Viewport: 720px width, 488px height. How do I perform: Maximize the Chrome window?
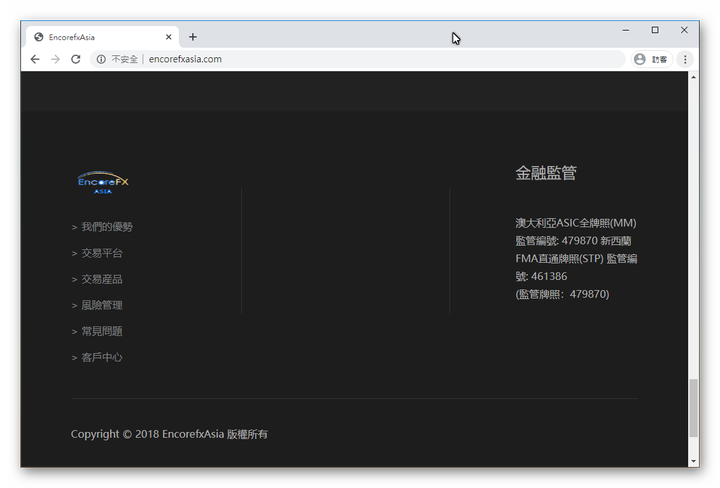655,30
